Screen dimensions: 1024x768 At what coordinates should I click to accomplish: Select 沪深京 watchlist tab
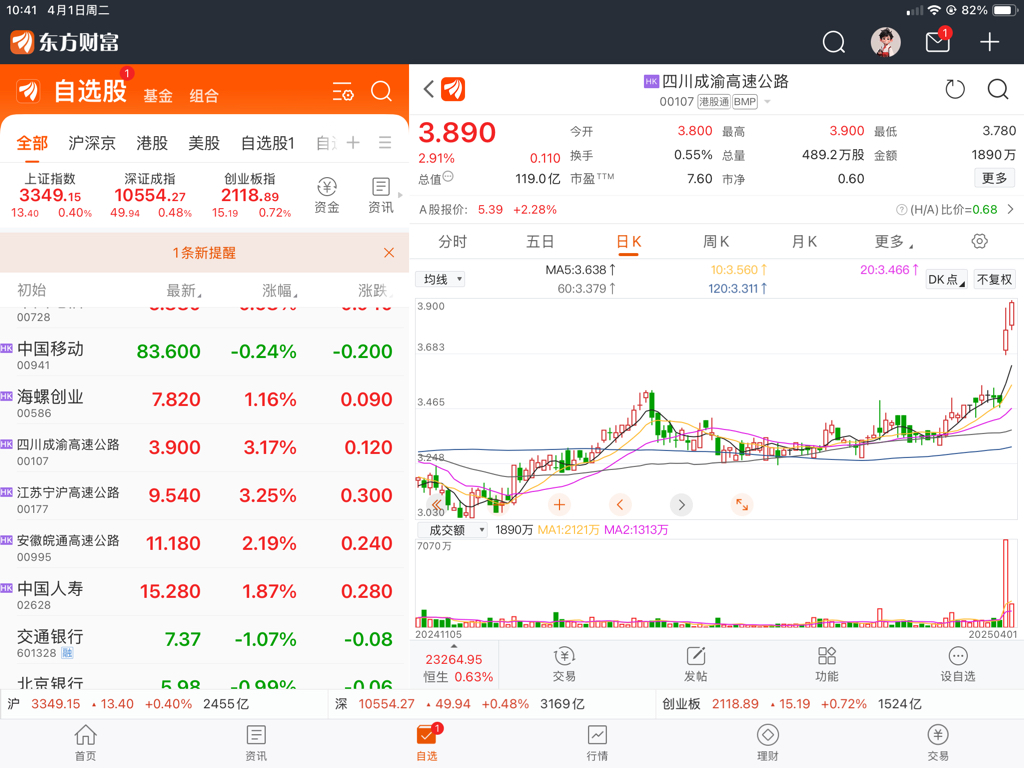[91, 143]
